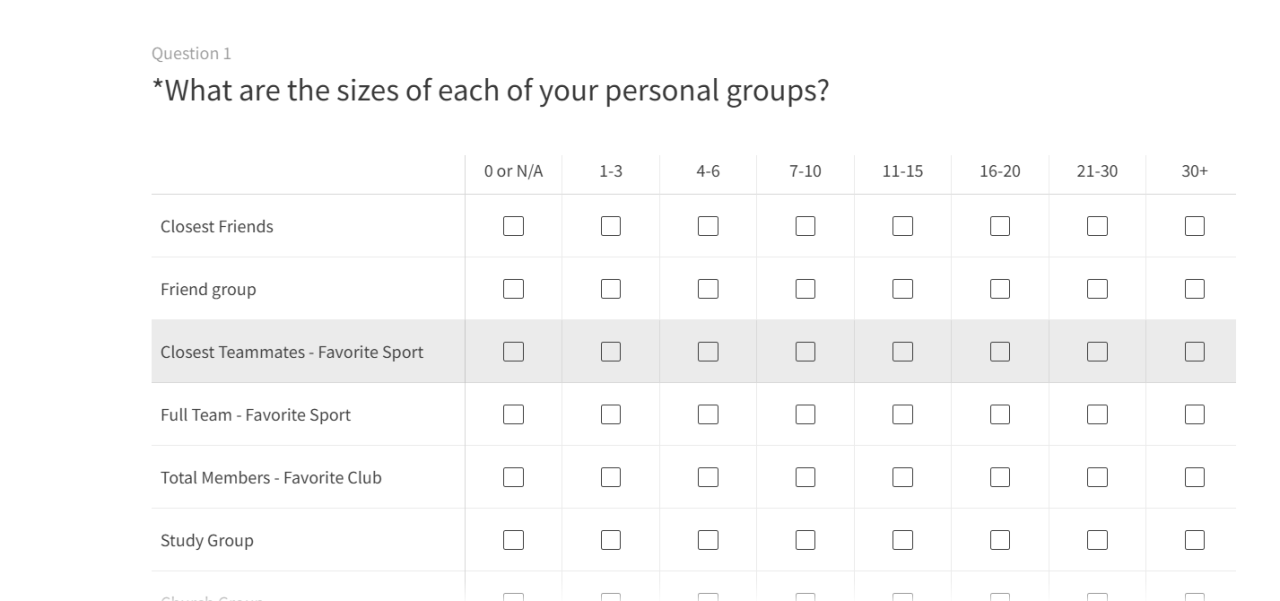Select 4-6 for Closest Teammates - Favorite Sport
Screen dimensions: 1280x601
click(x=708, y=352)
